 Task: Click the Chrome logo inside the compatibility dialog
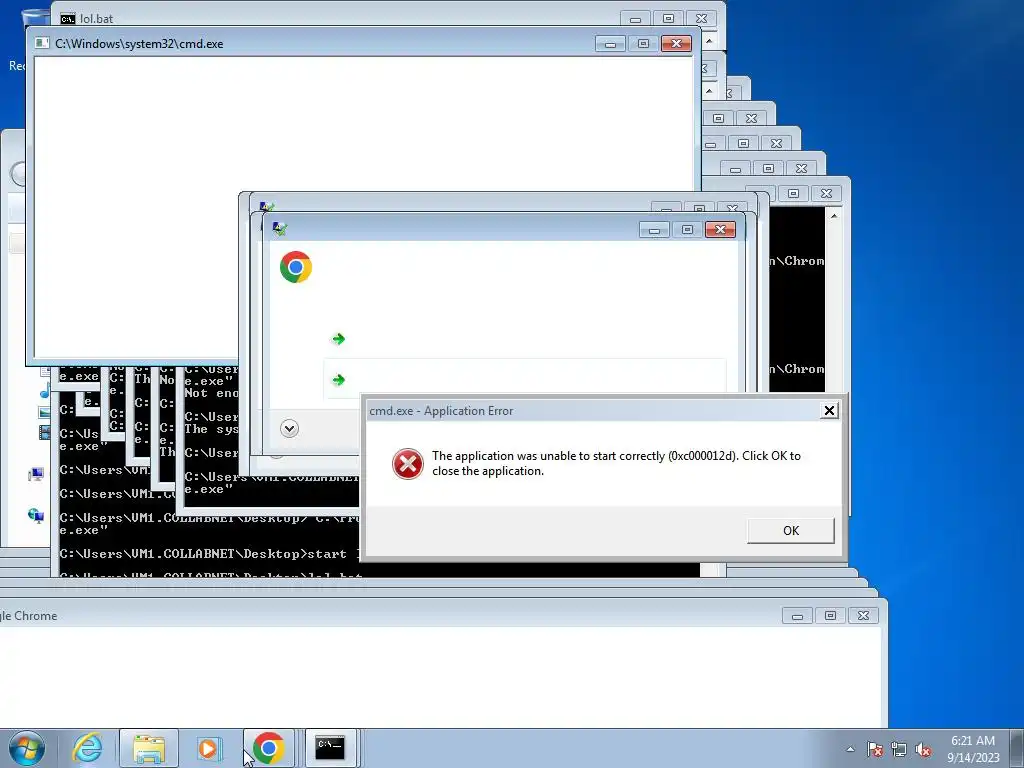pyautogui.click(x=296, y=267)
